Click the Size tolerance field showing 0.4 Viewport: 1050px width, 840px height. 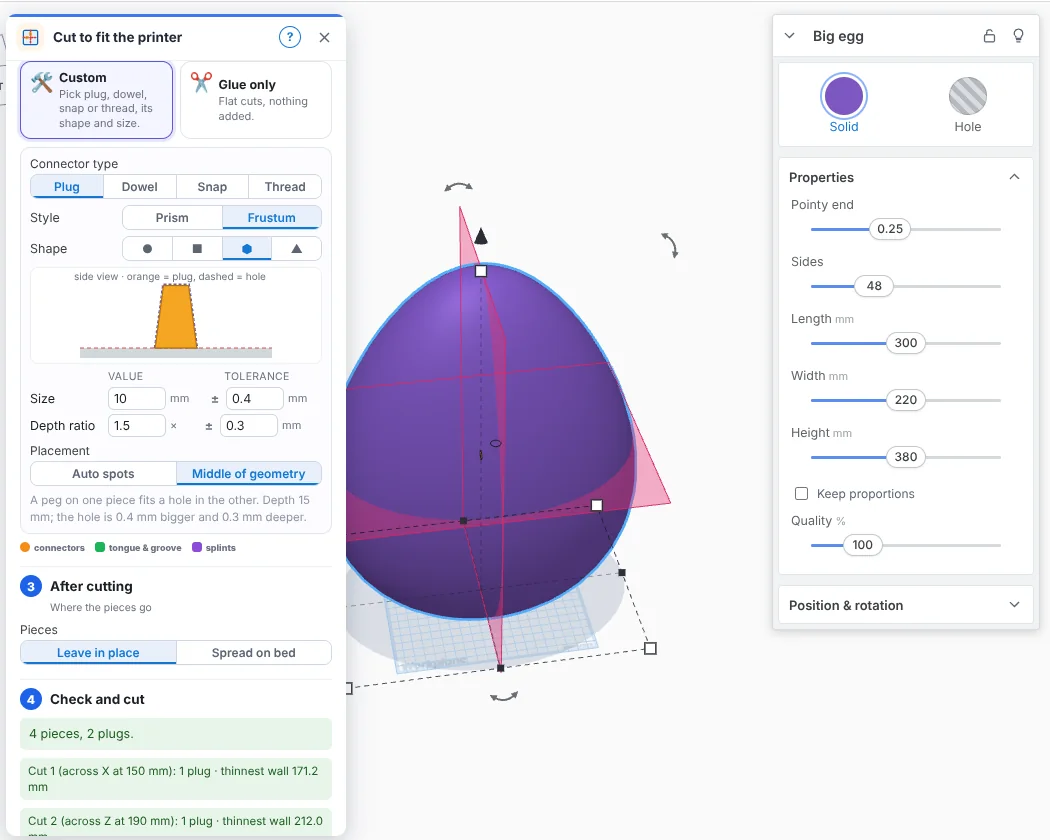coord(254,399)
